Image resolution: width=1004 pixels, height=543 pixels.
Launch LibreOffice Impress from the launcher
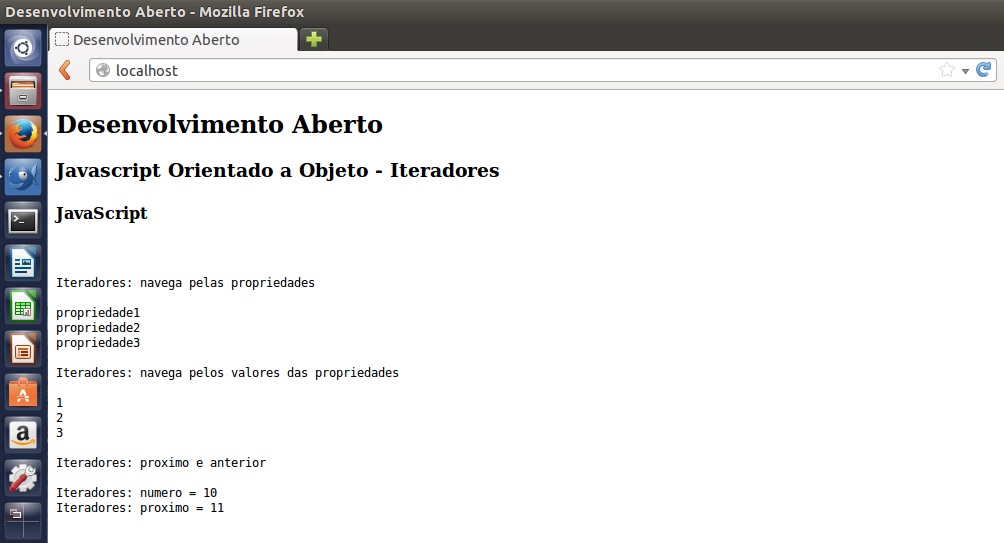tap(23, 349)
